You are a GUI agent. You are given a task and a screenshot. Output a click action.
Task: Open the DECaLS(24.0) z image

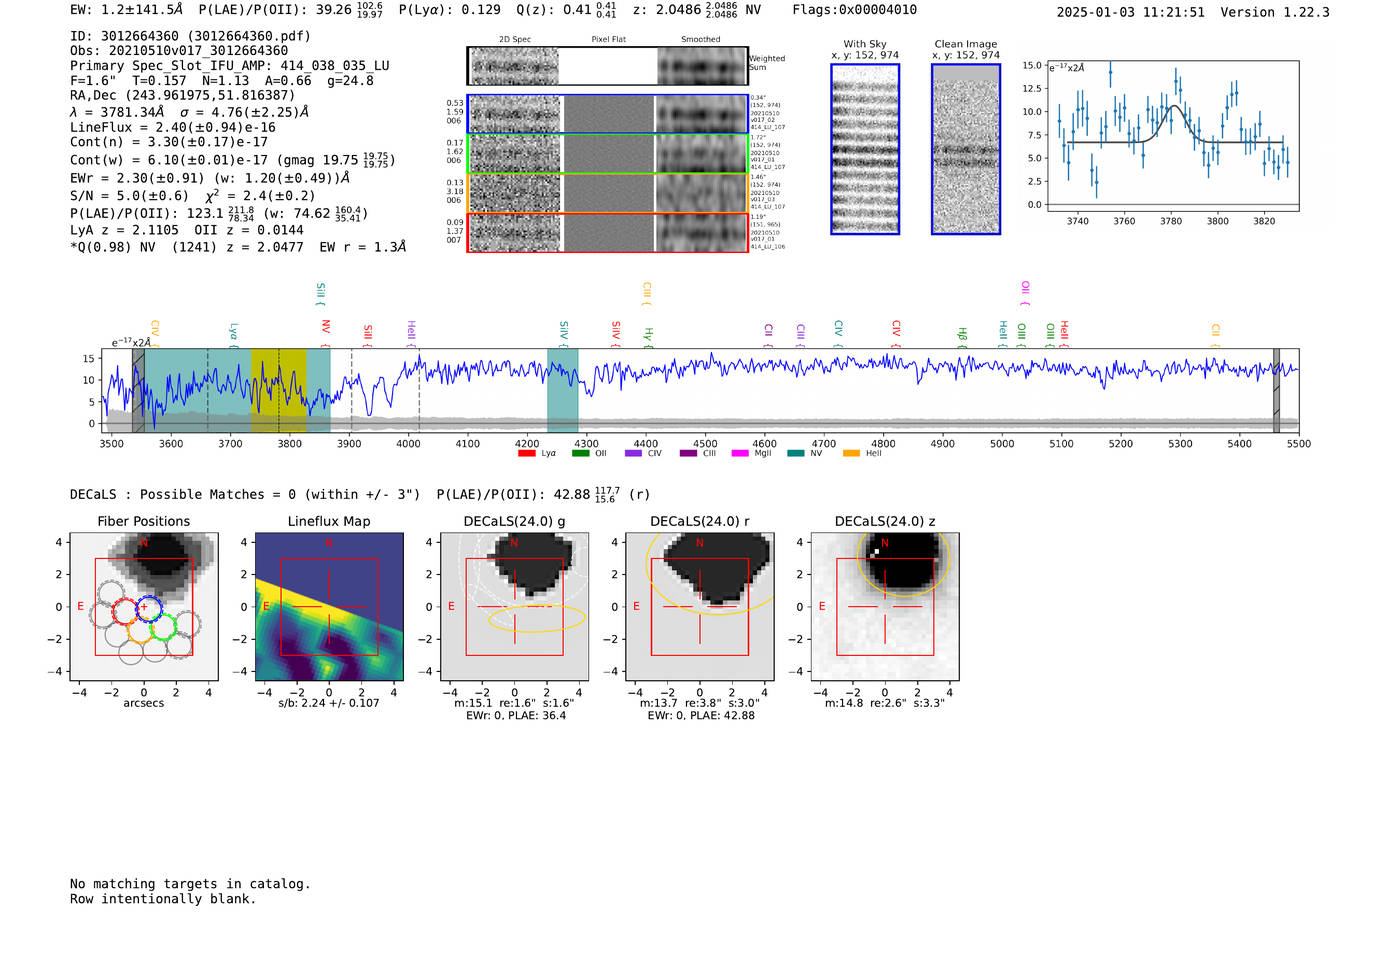click(885, 608)
